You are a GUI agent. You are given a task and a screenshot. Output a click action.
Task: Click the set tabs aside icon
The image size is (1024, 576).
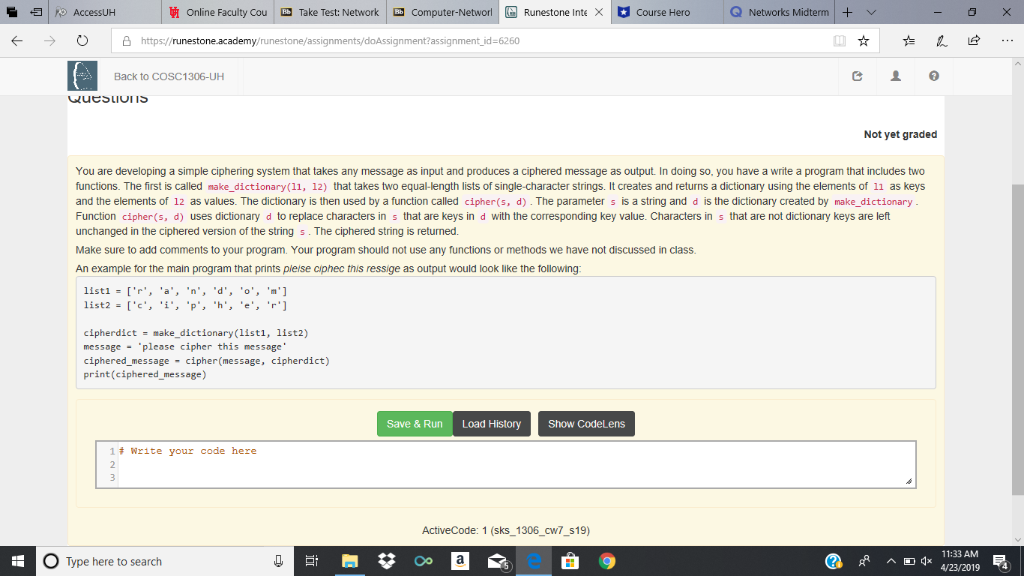(37, 12)
